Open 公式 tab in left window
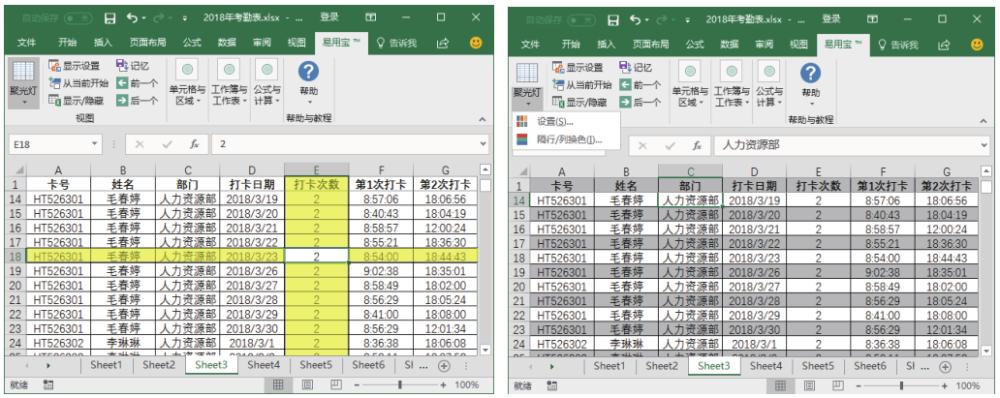Screen dimensions: 1000x398 pyautogui.click(x=192, y=43)
